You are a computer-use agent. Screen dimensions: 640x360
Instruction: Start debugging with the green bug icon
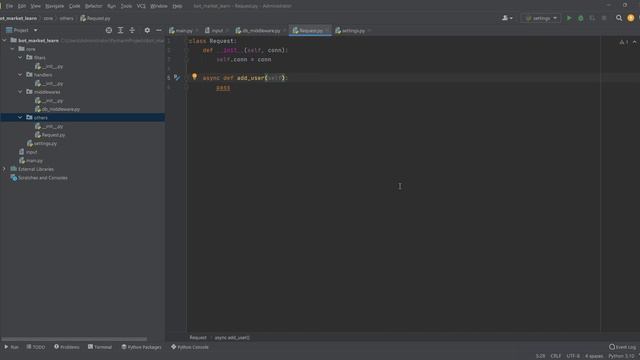pyautogui.click(x=580, y=18)
